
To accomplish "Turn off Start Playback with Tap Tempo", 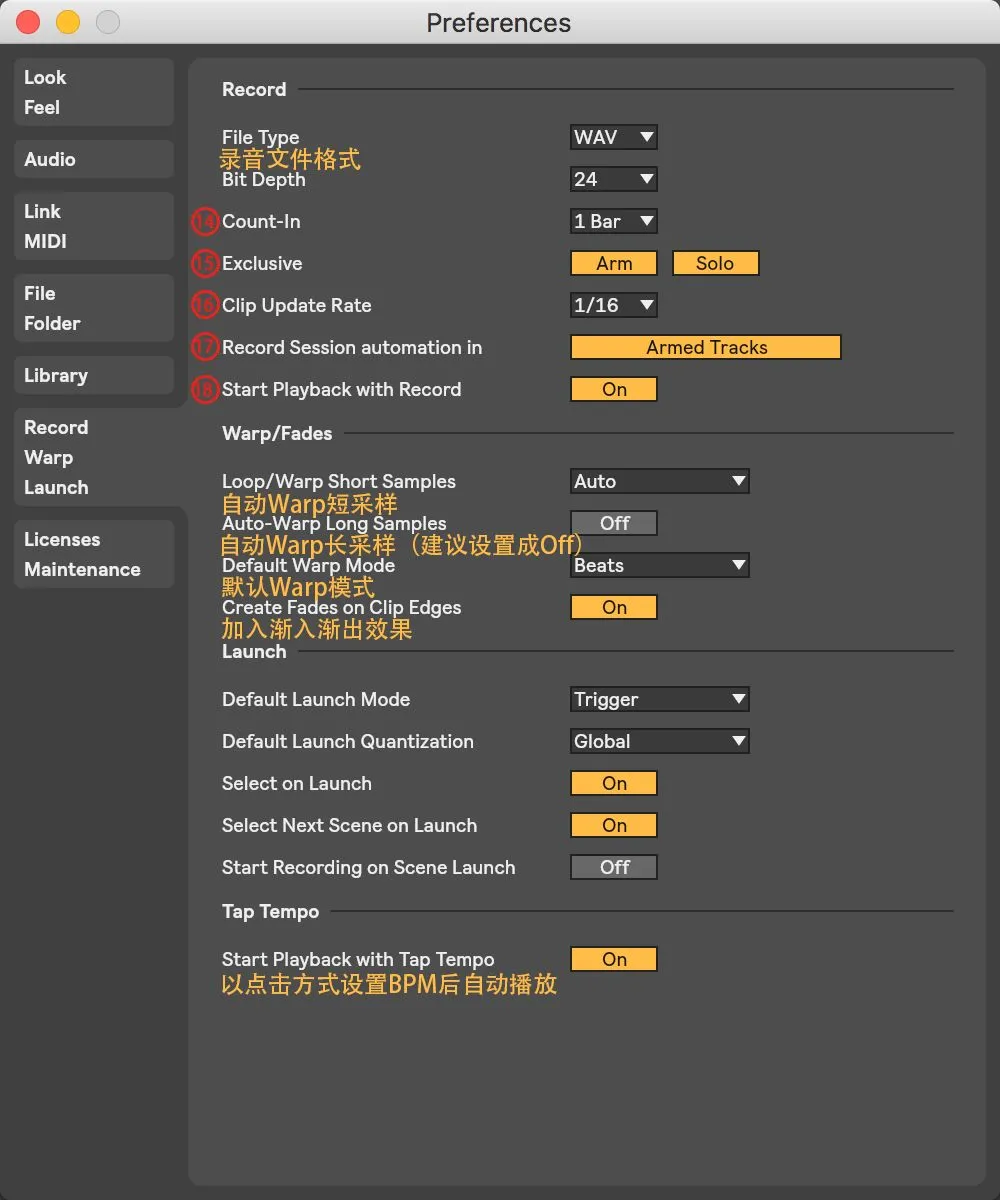I will pyautogui.click(x=614, y=959).
